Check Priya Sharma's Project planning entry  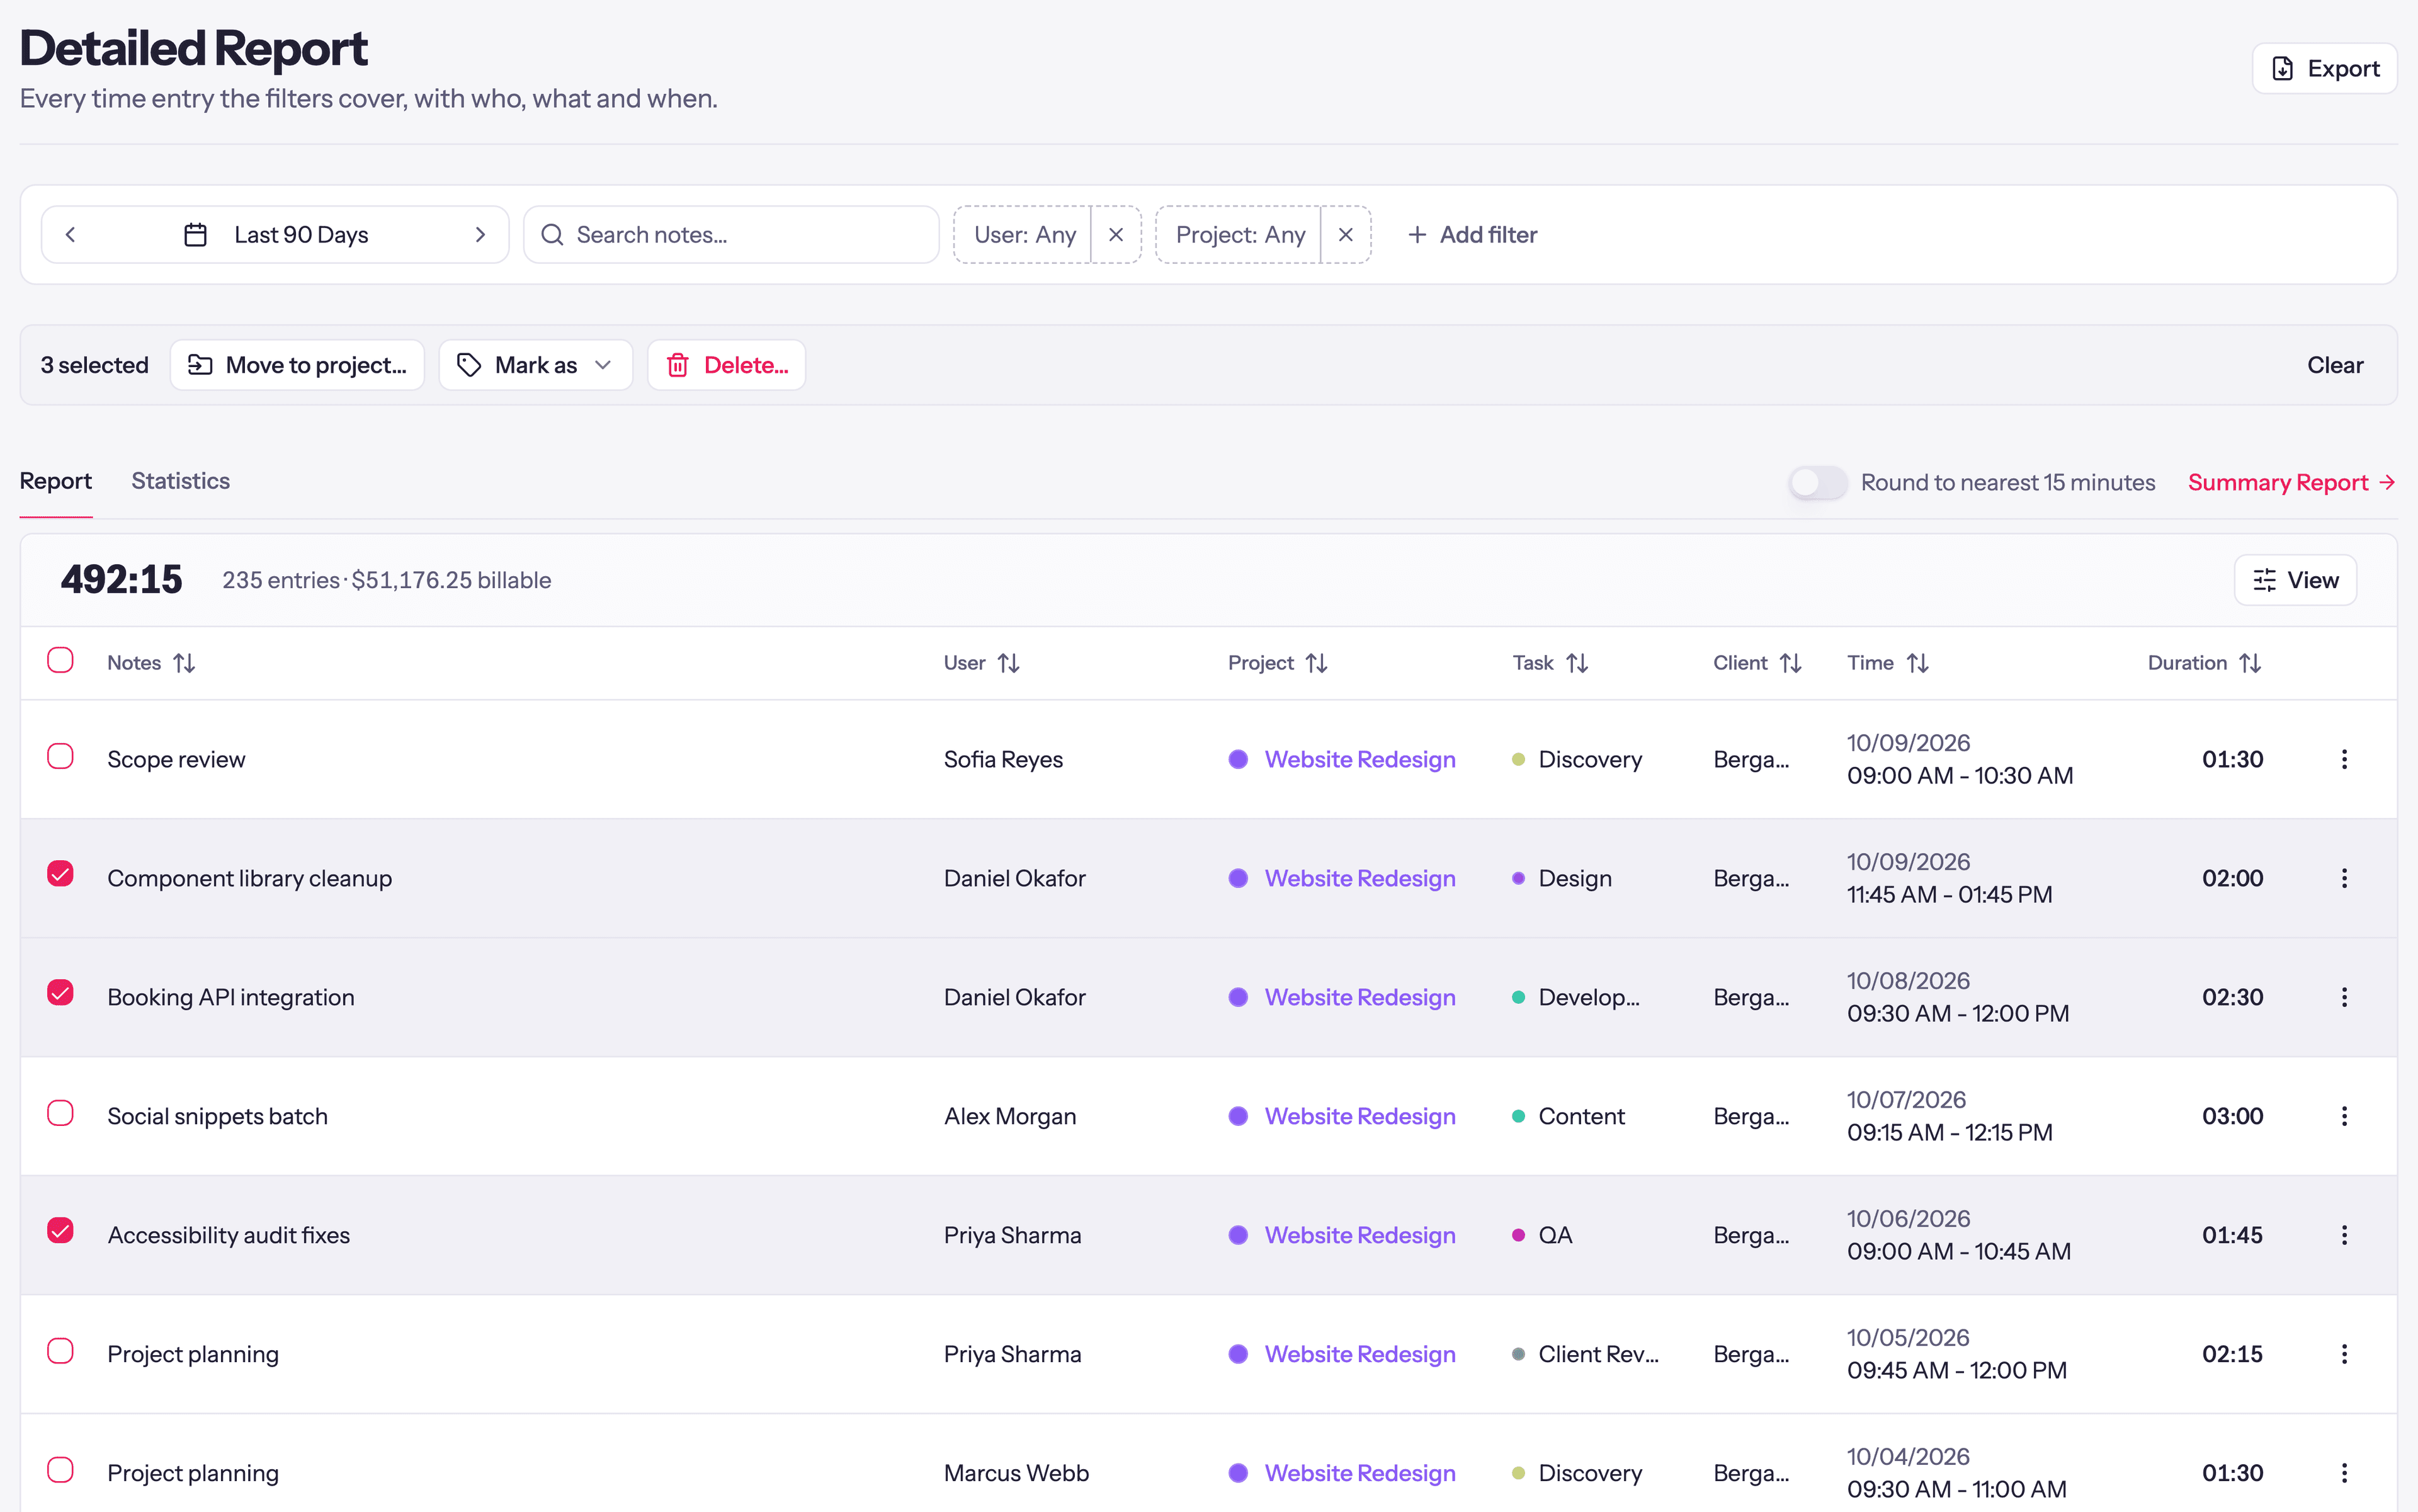point(60,1351)
